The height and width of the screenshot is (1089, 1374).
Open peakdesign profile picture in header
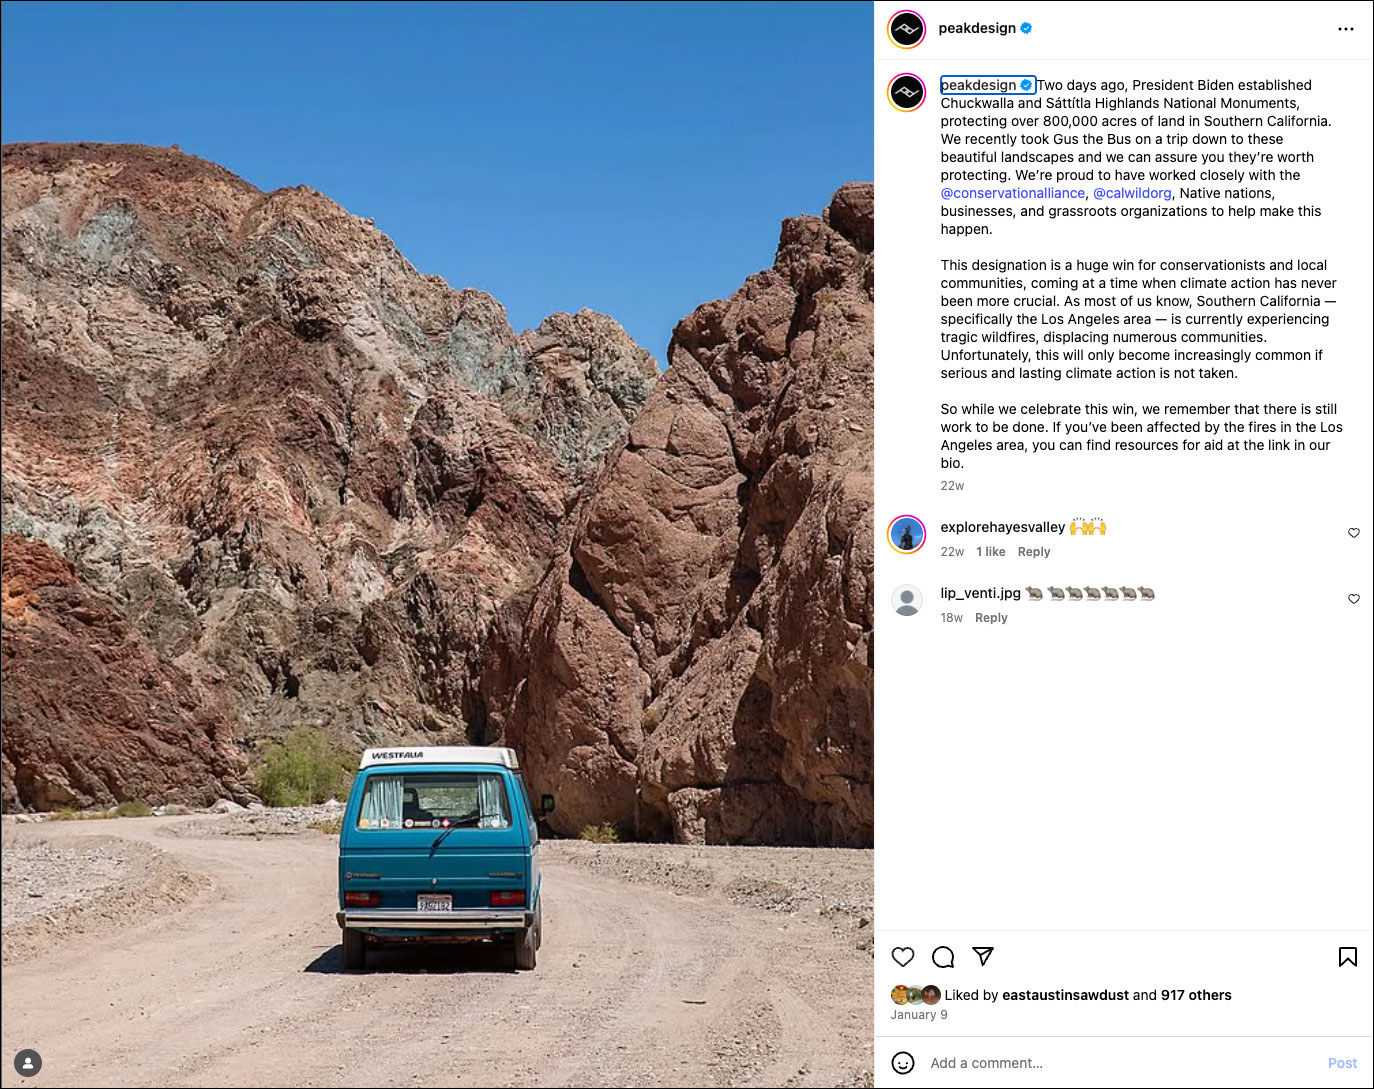pyautogui.click(x=907, y=29)
